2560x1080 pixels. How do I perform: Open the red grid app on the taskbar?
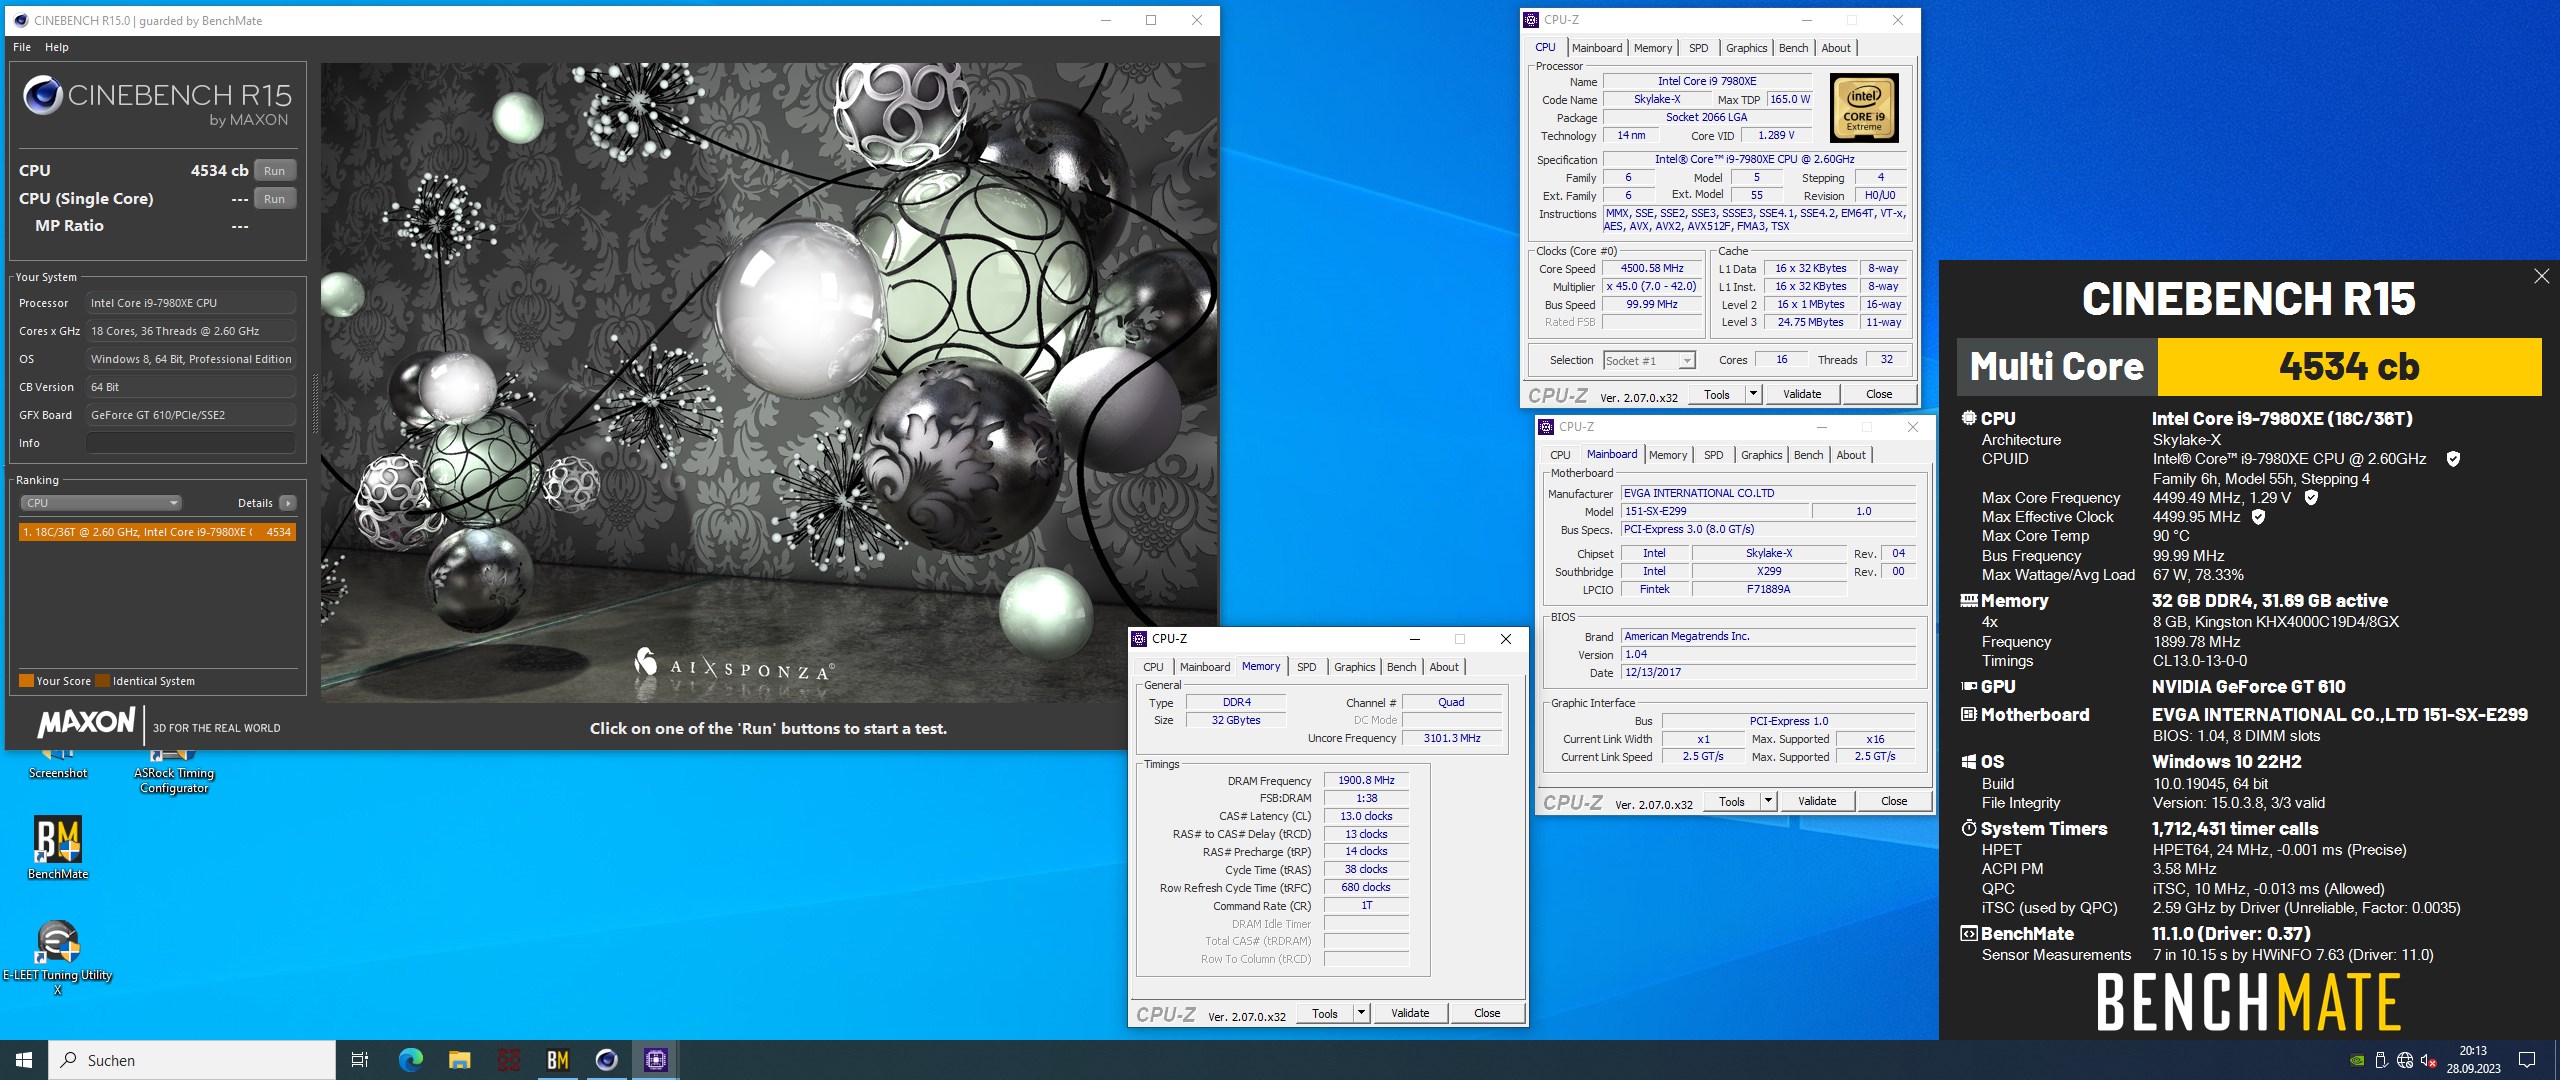click(508, 1060)
